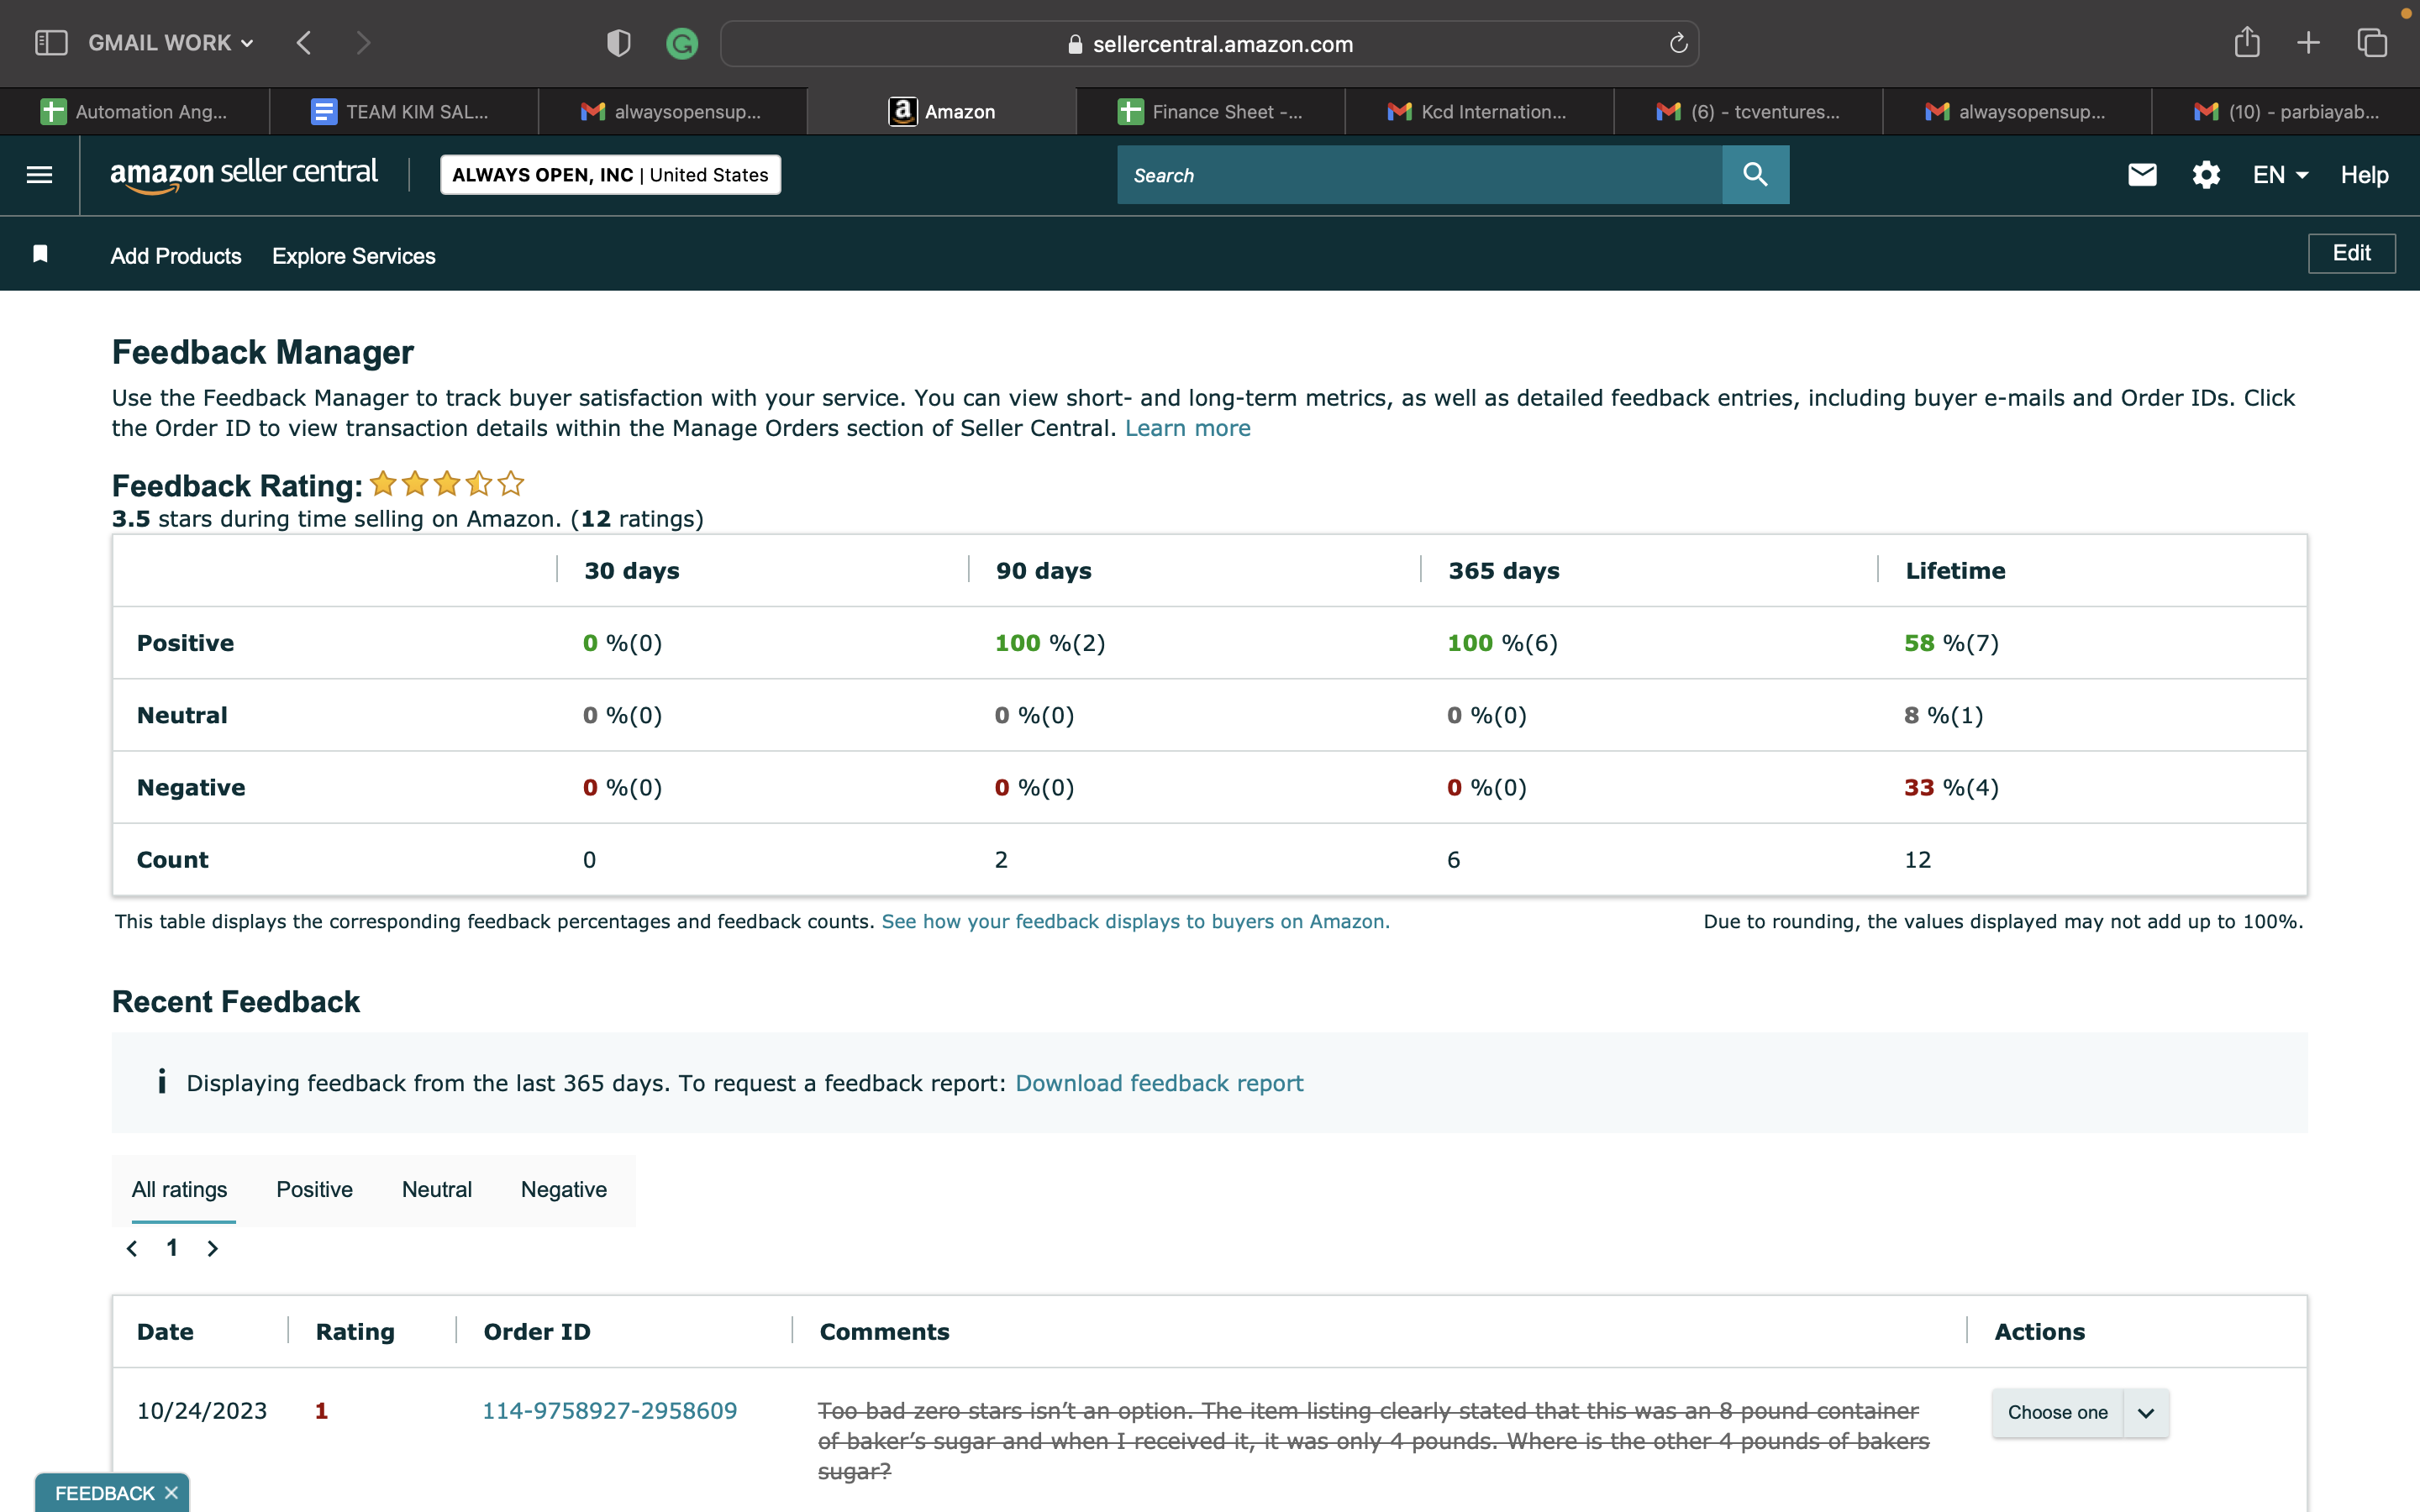Image resolution: width=2420 pixels, height=1512 pixels.
Task: Open the ALWAYS OPEN, INC account switcher
Action: [610, 175]
